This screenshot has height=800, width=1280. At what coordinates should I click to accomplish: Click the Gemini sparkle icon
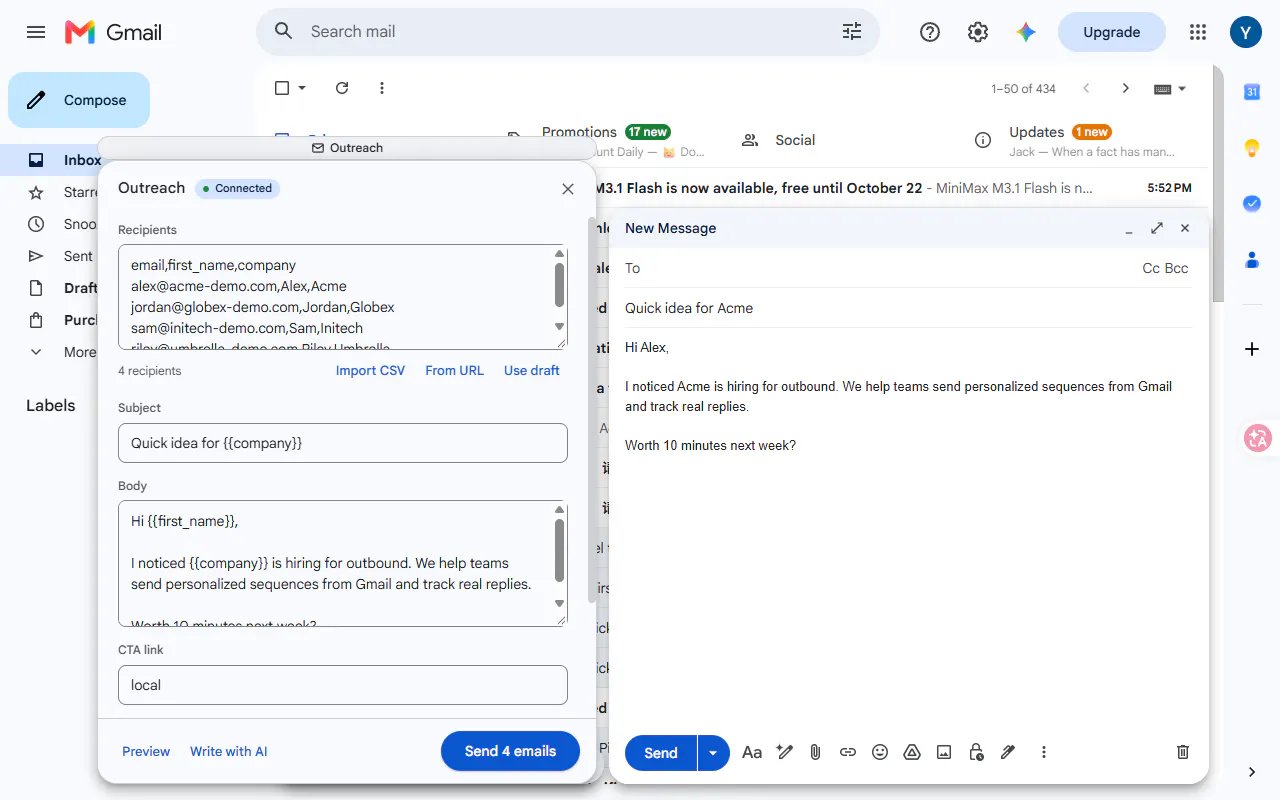pos(1026,32)
